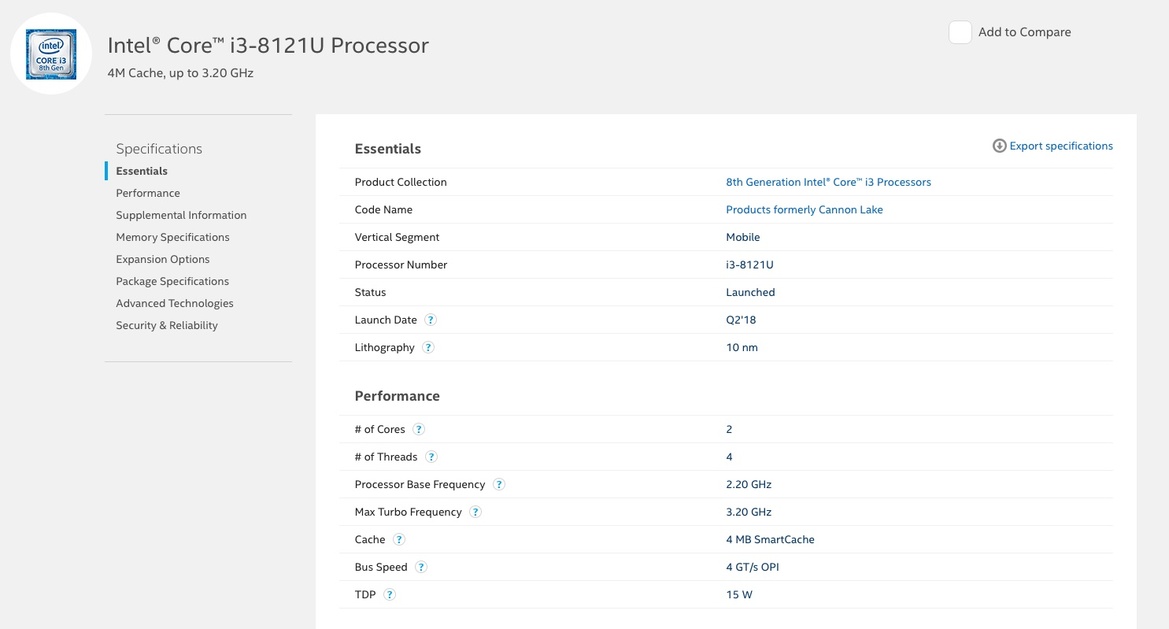Click the Performance section heading in main panel
1169x629 pixels.
[397, 396]
